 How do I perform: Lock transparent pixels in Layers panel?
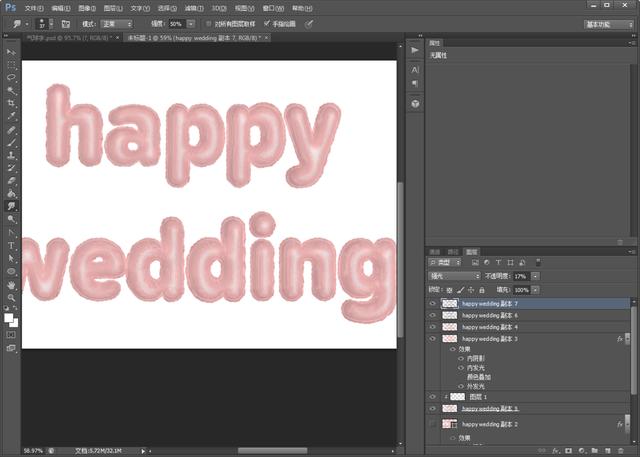pos(449,290)
